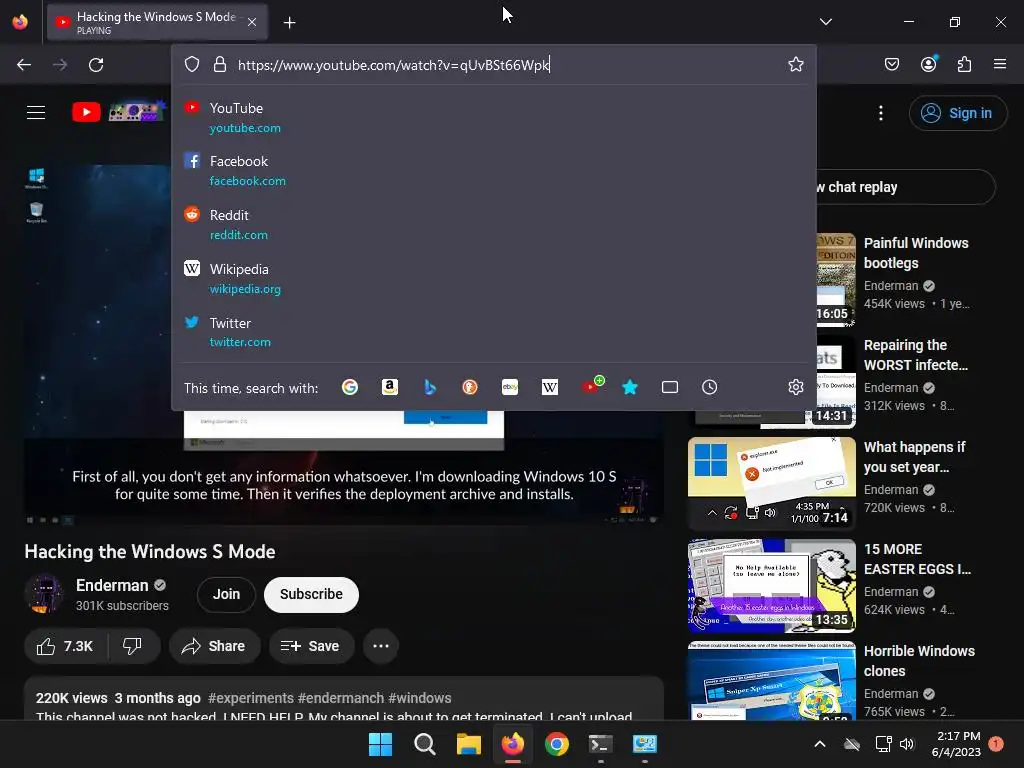1024x768 pixels.
Task: Open the Enderman channel avatar
Action: pos(44,594)
